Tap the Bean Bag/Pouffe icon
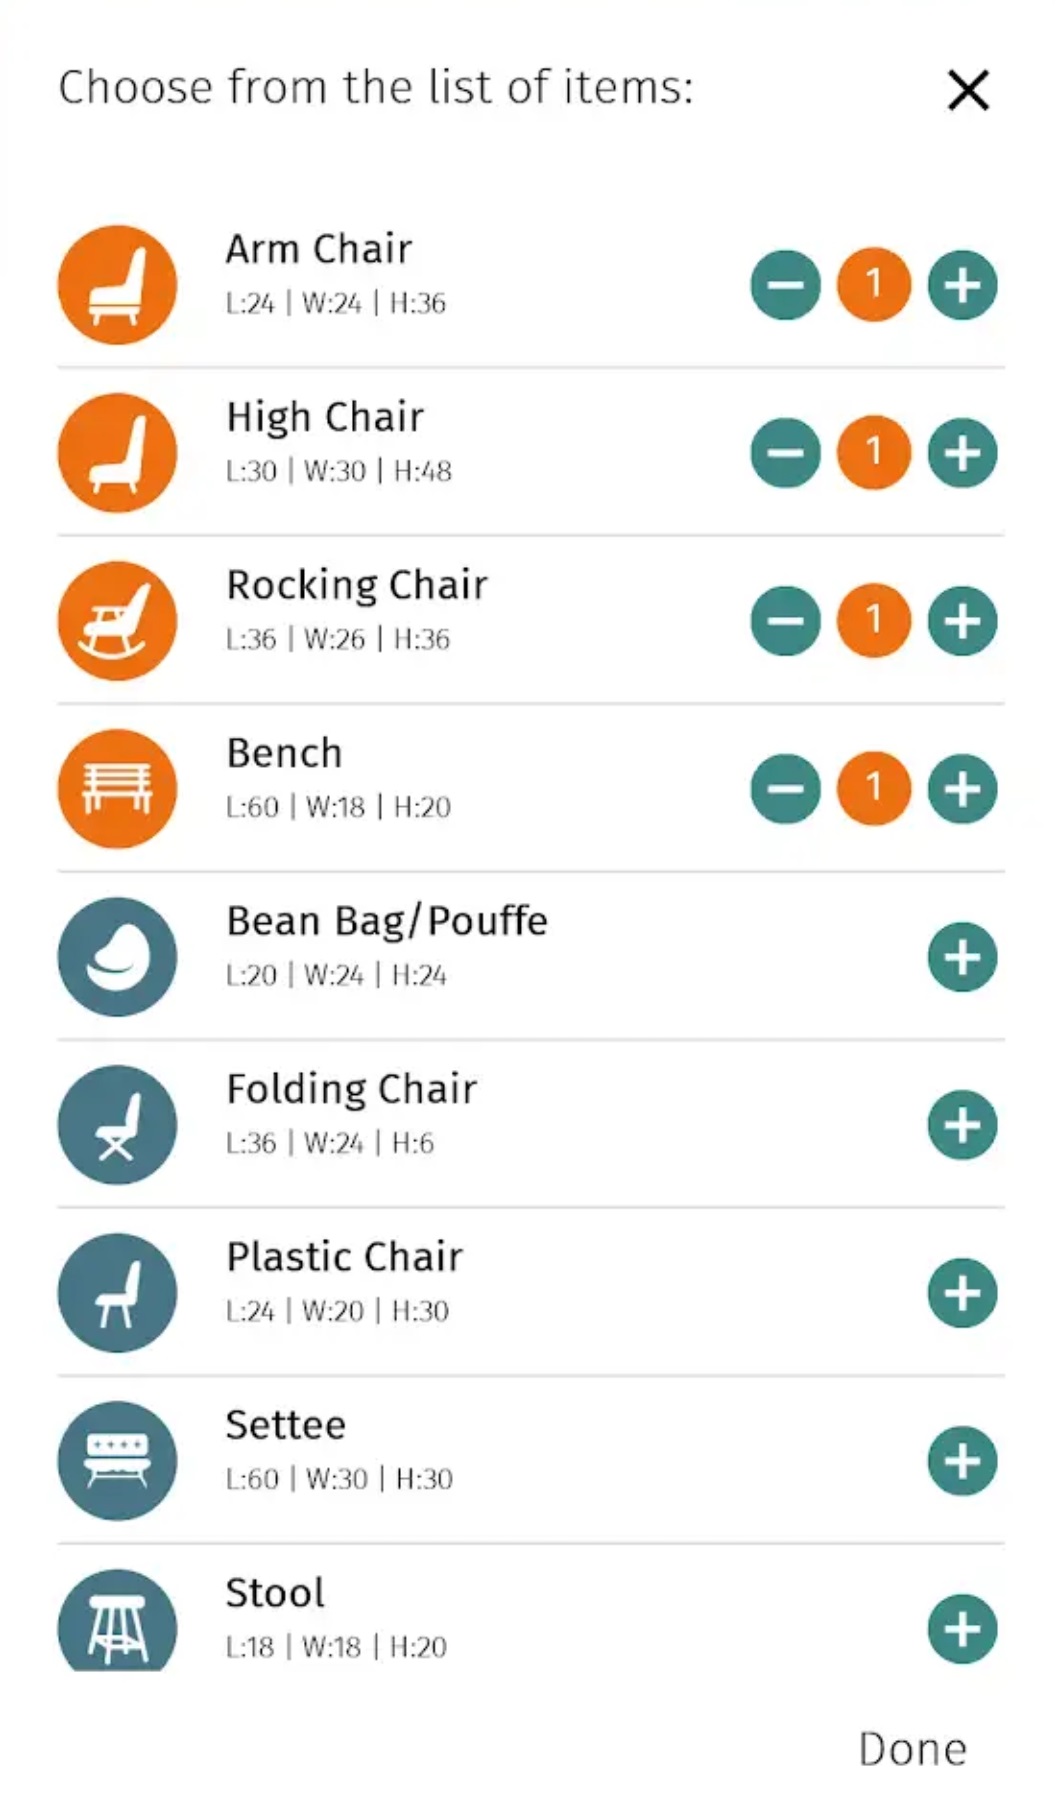 pos(118,957)
